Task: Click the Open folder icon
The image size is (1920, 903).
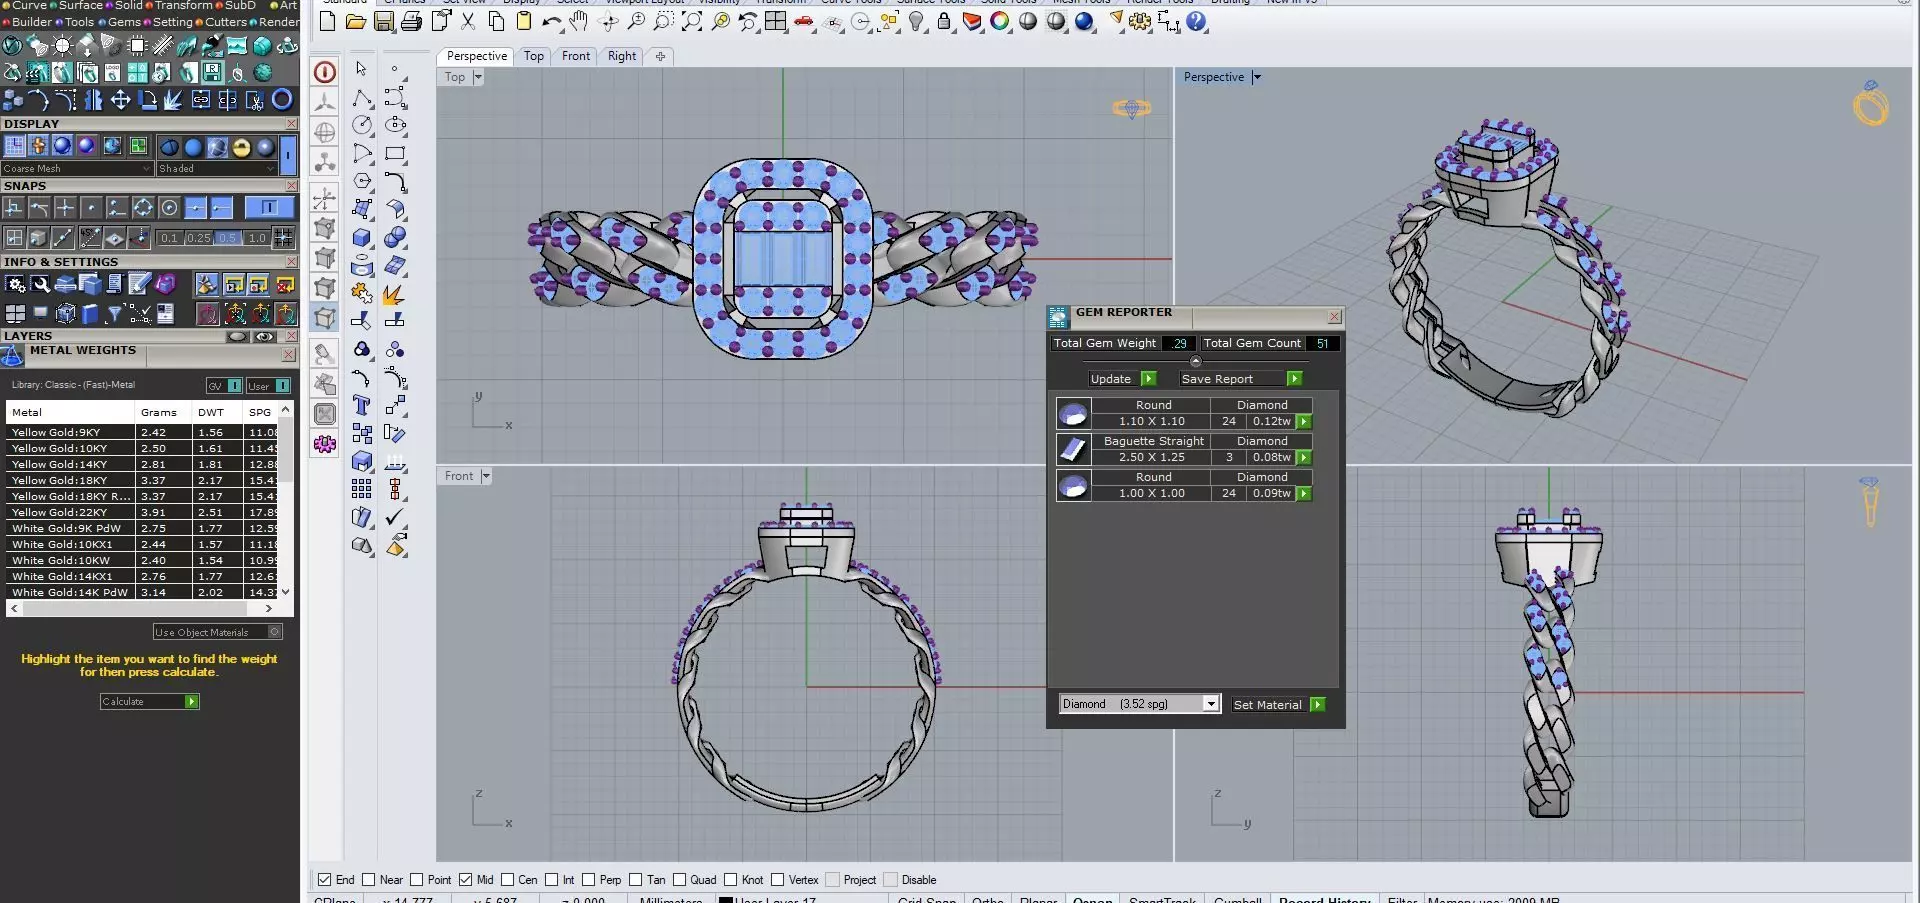Action: [355, 21]
